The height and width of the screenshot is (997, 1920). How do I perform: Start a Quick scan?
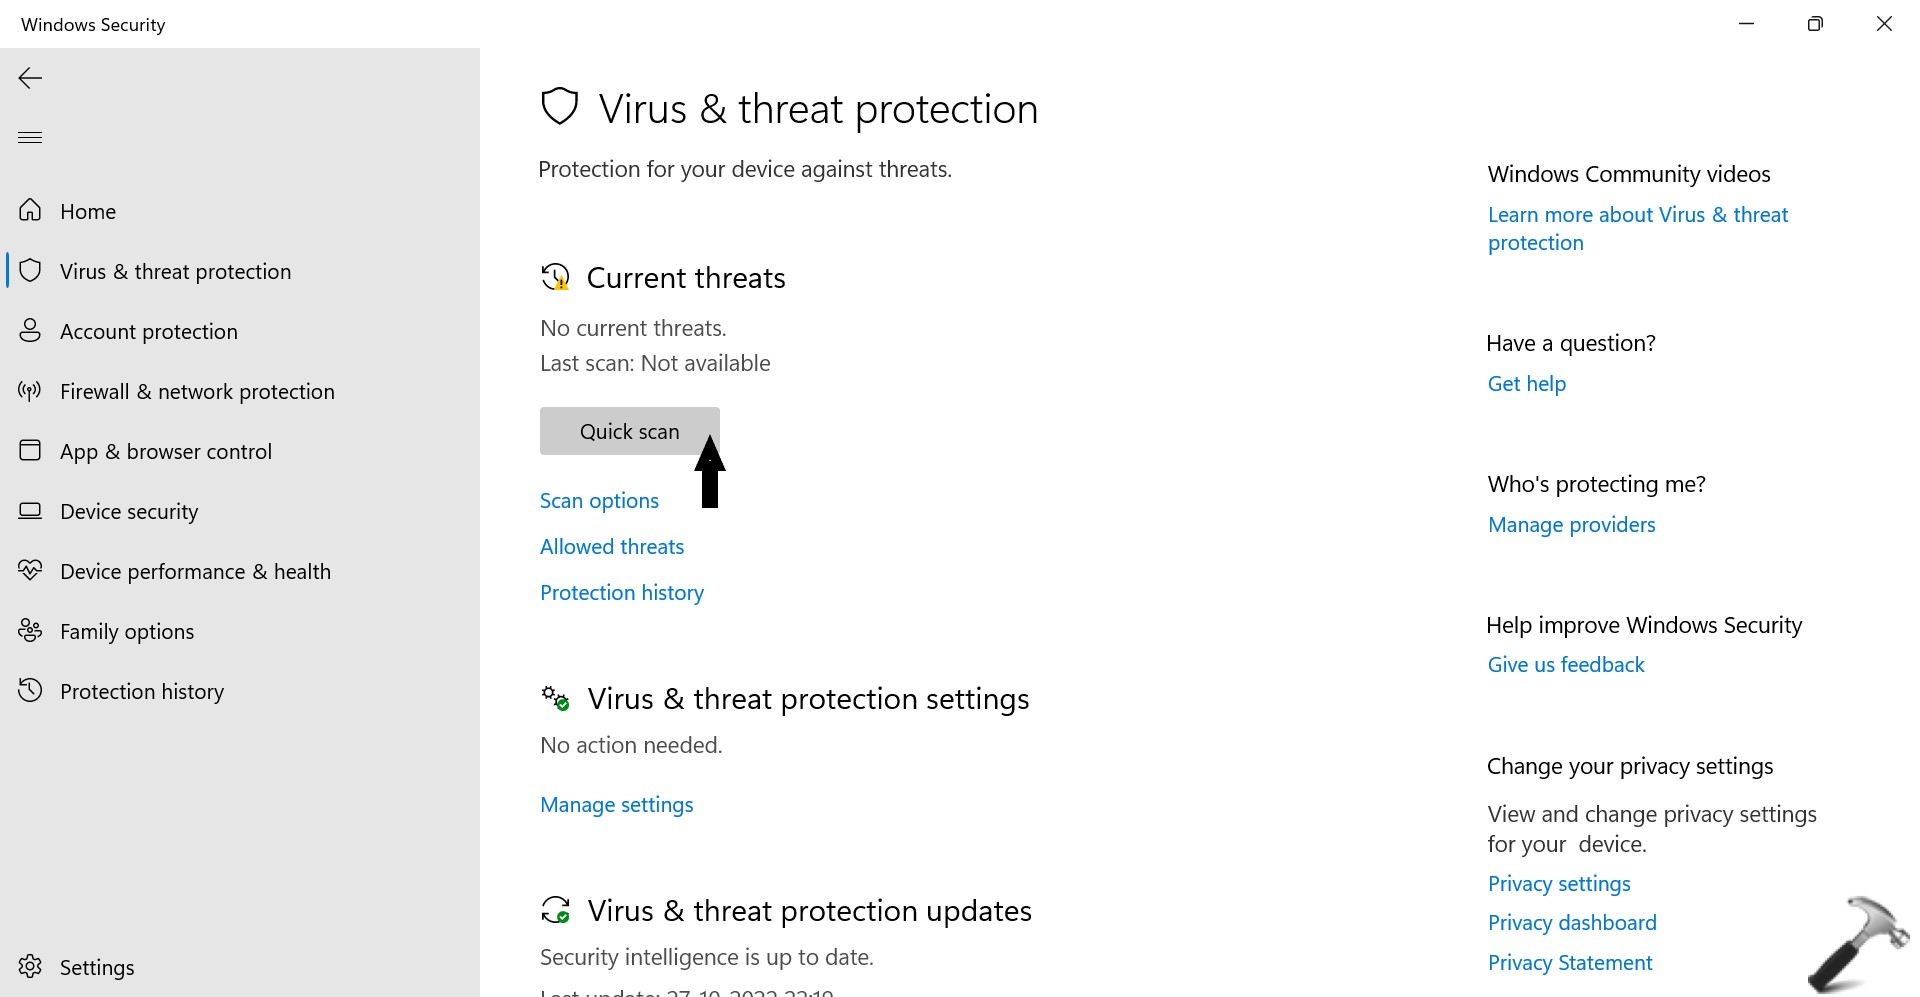pyautogui.click(x=629, y=431)
